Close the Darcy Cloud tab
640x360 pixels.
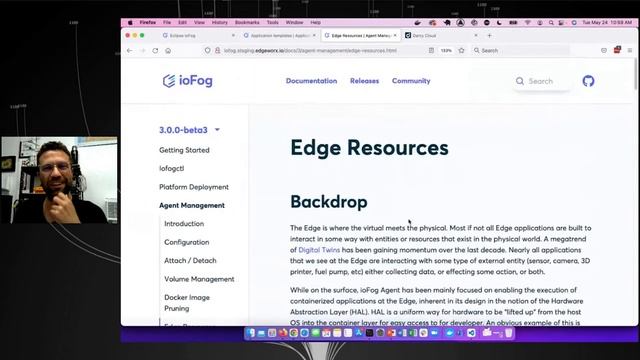[476, 36]
